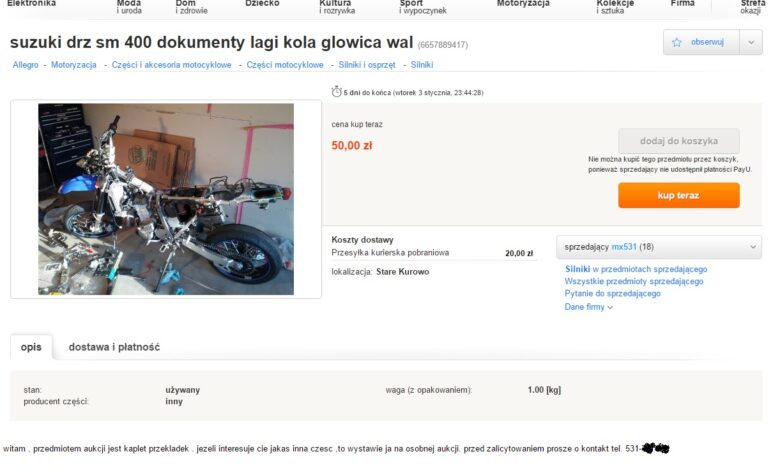The width and height of the screenshot is (780, 470).
Task: Click the stopwatch icon beside auction end time
Action: (x=336, y=92)
